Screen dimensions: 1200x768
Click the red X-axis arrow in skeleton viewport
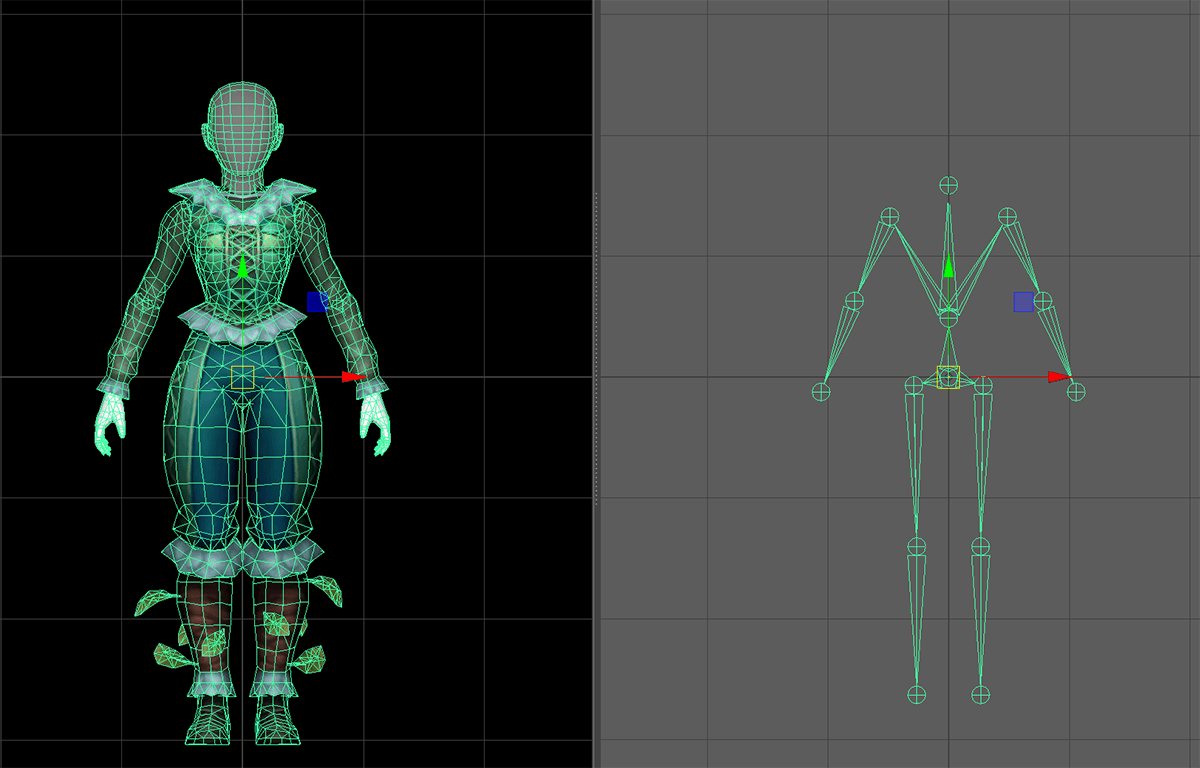coord(1058,377)
